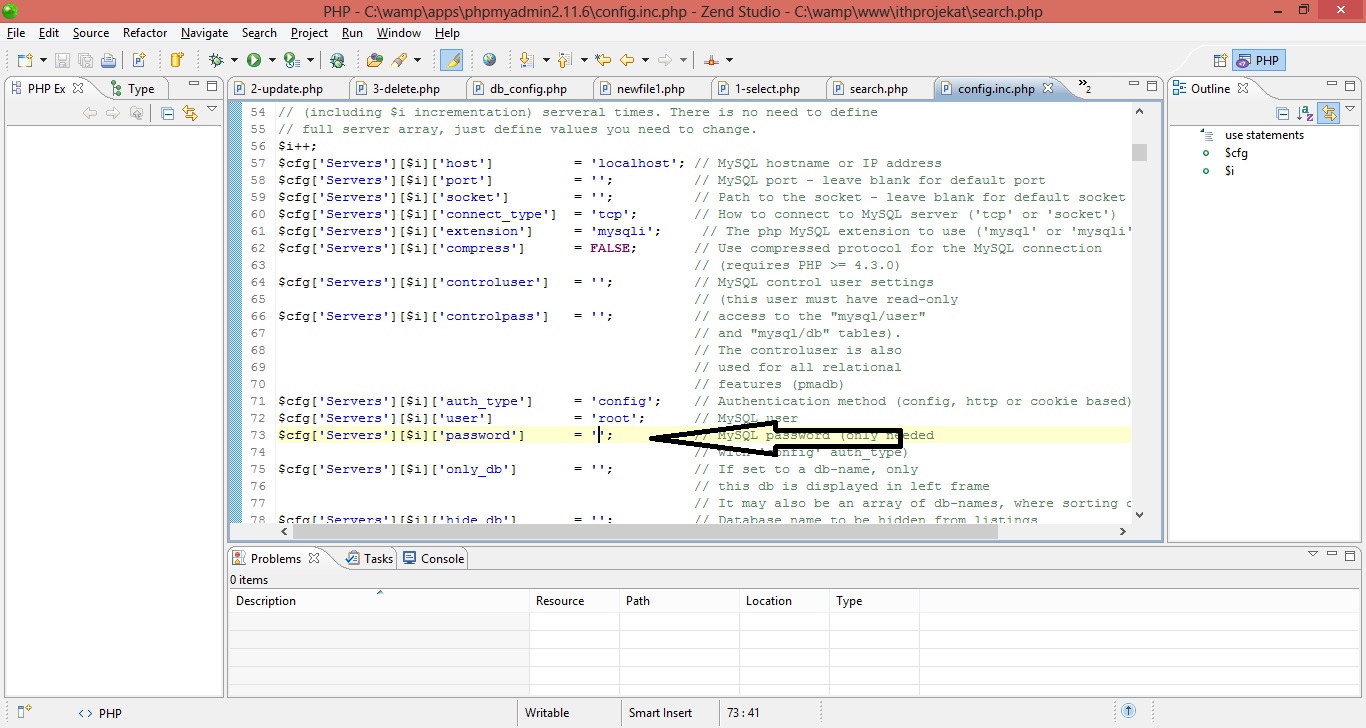The height and width of the screenshot is (728, 1366).
Task: Click Smart Insert in status bar
Action: (x=660, y=713)
